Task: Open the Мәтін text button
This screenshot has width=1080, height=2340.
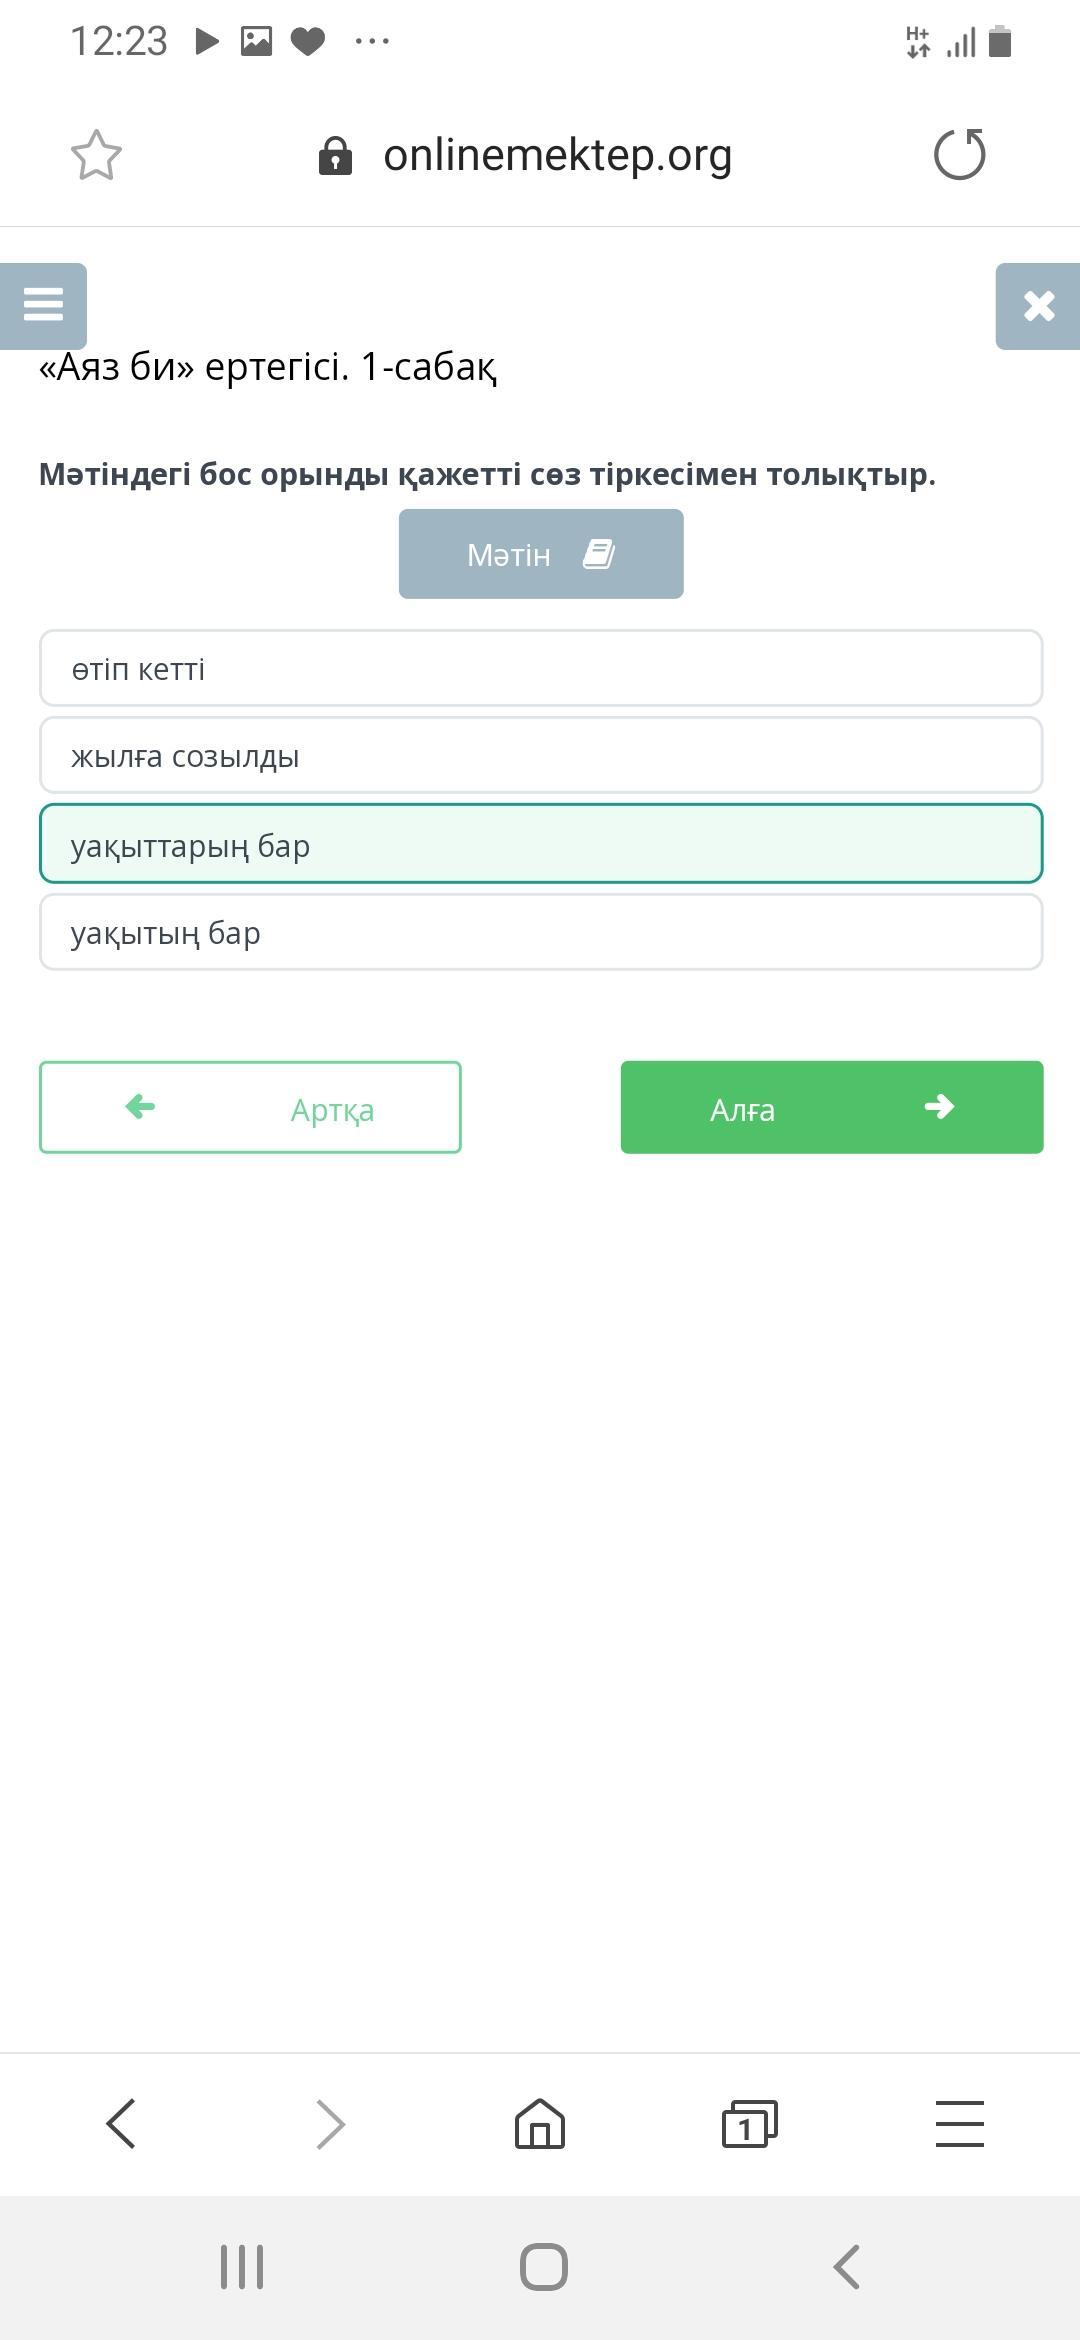Action: (541, 554)
